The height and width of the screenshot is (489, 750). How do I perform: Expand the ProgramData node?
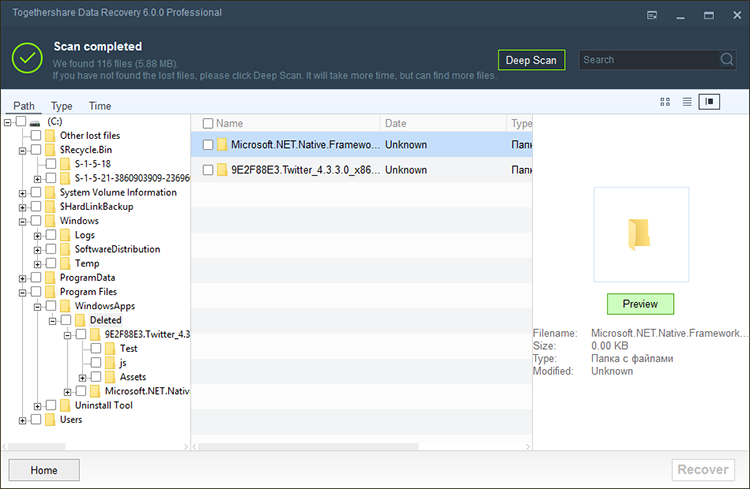pyautogui.click(x=22, y=278)
